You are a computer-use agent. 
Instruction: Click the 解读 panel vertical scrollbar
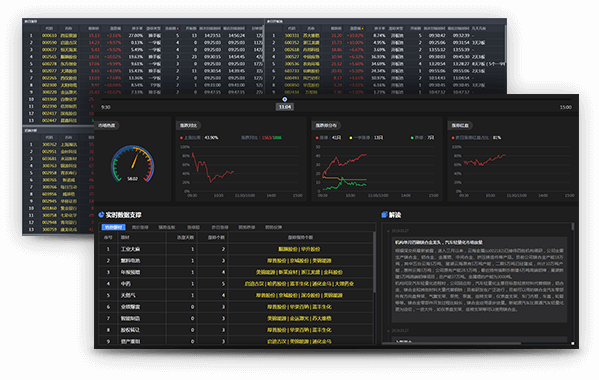573,227
